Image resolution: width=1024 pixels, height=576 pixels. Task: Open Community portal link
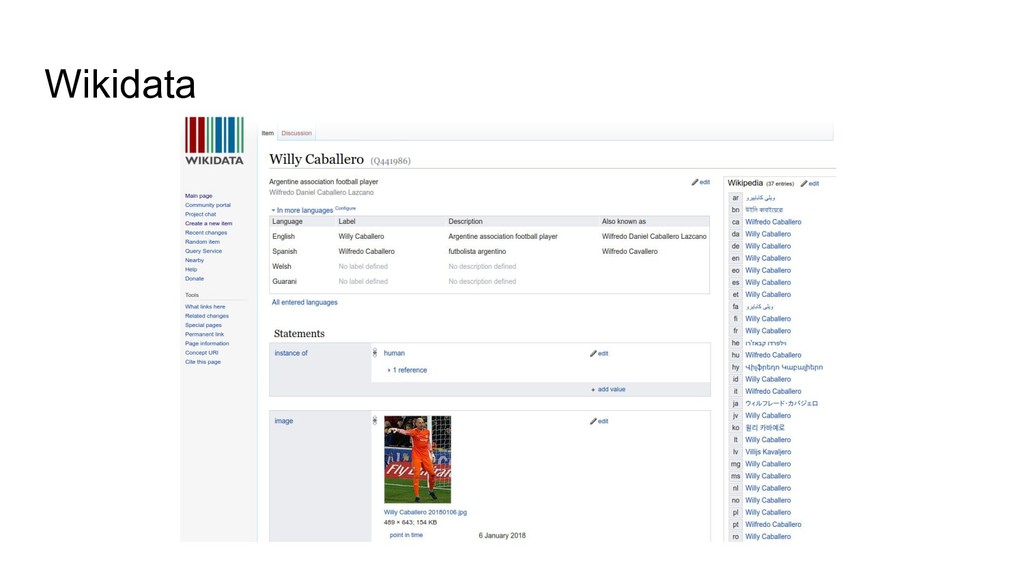pos(208,205)
